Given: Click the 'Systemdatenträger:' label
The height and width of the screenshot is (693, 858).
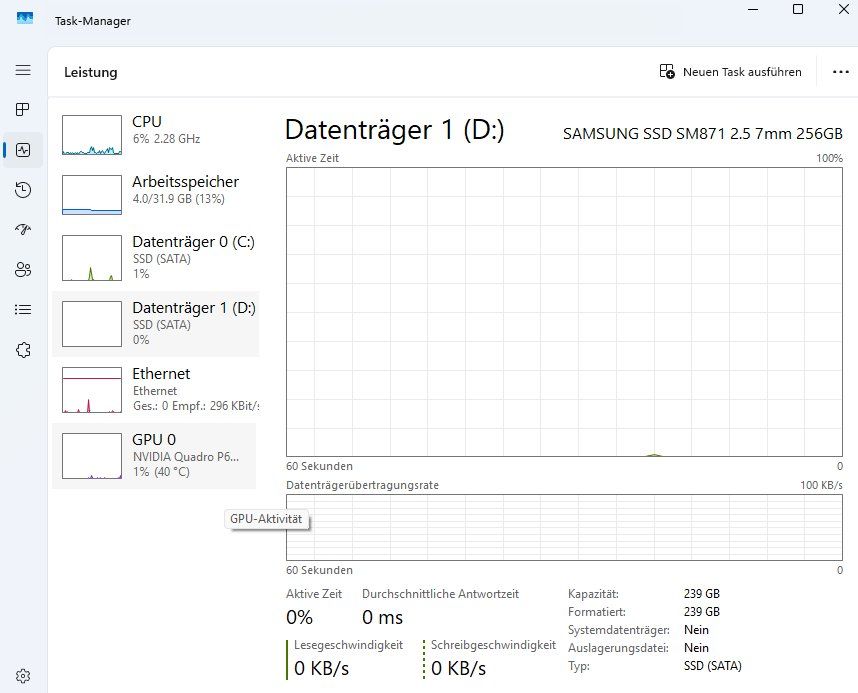Looking at the screenshot, I should click(619, 630).
